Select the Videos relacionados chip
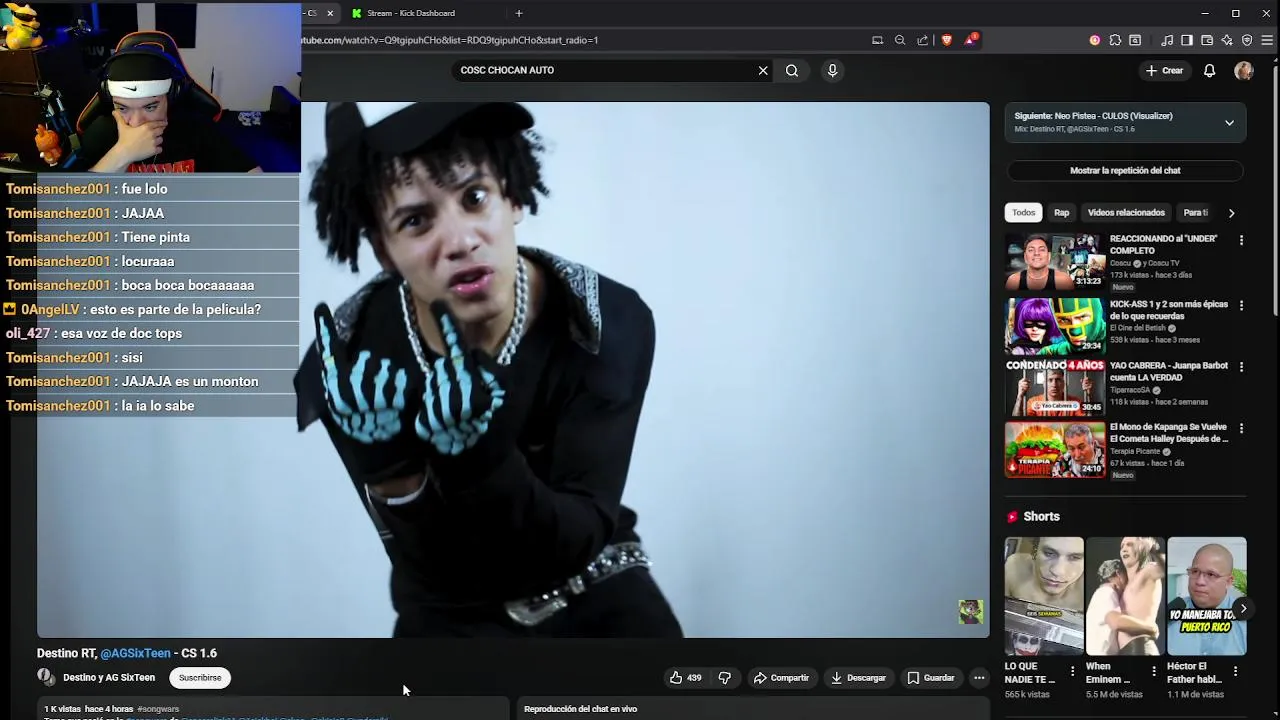The height and width of the screenshot is (720, 1280). coord(1126,213)
